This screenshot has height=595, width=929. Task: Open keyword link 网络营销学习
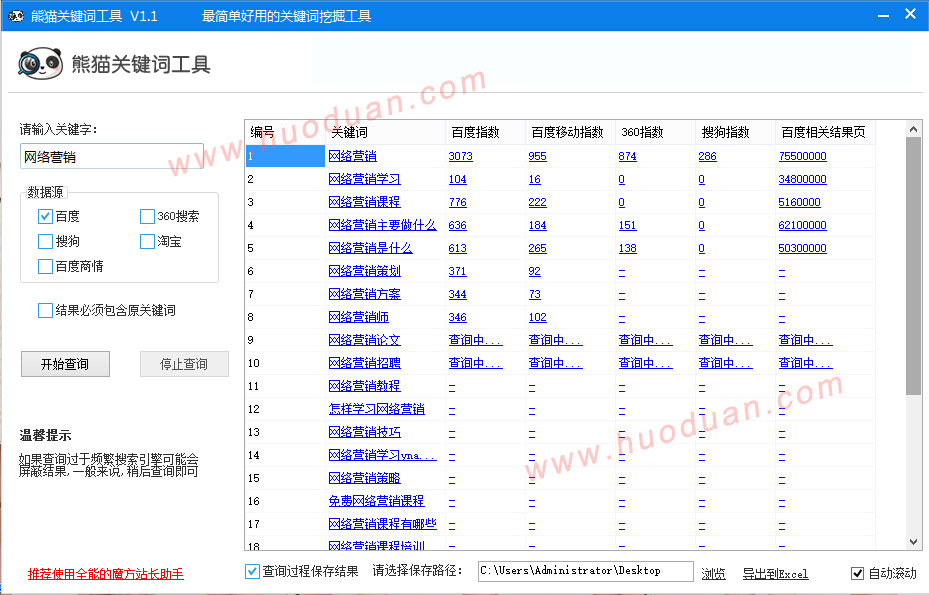(x=364, y=179)
